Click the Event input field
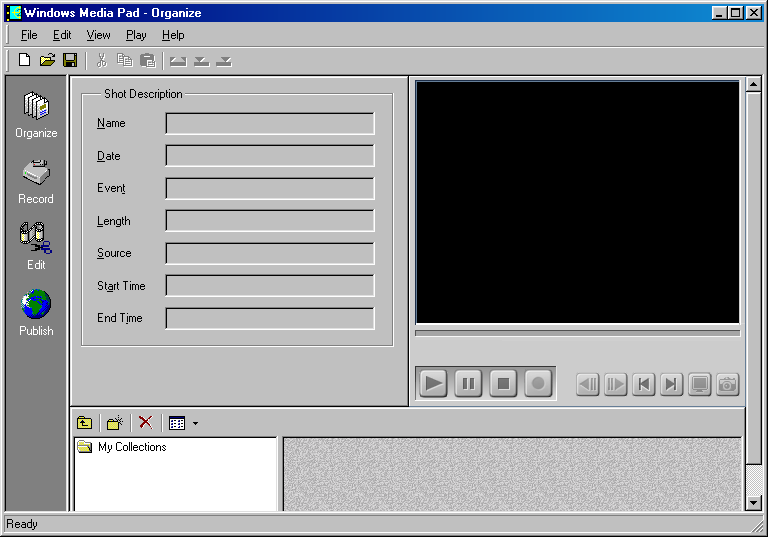The height and width of the screenshot is (537, 768). click(x=270, y=189)
